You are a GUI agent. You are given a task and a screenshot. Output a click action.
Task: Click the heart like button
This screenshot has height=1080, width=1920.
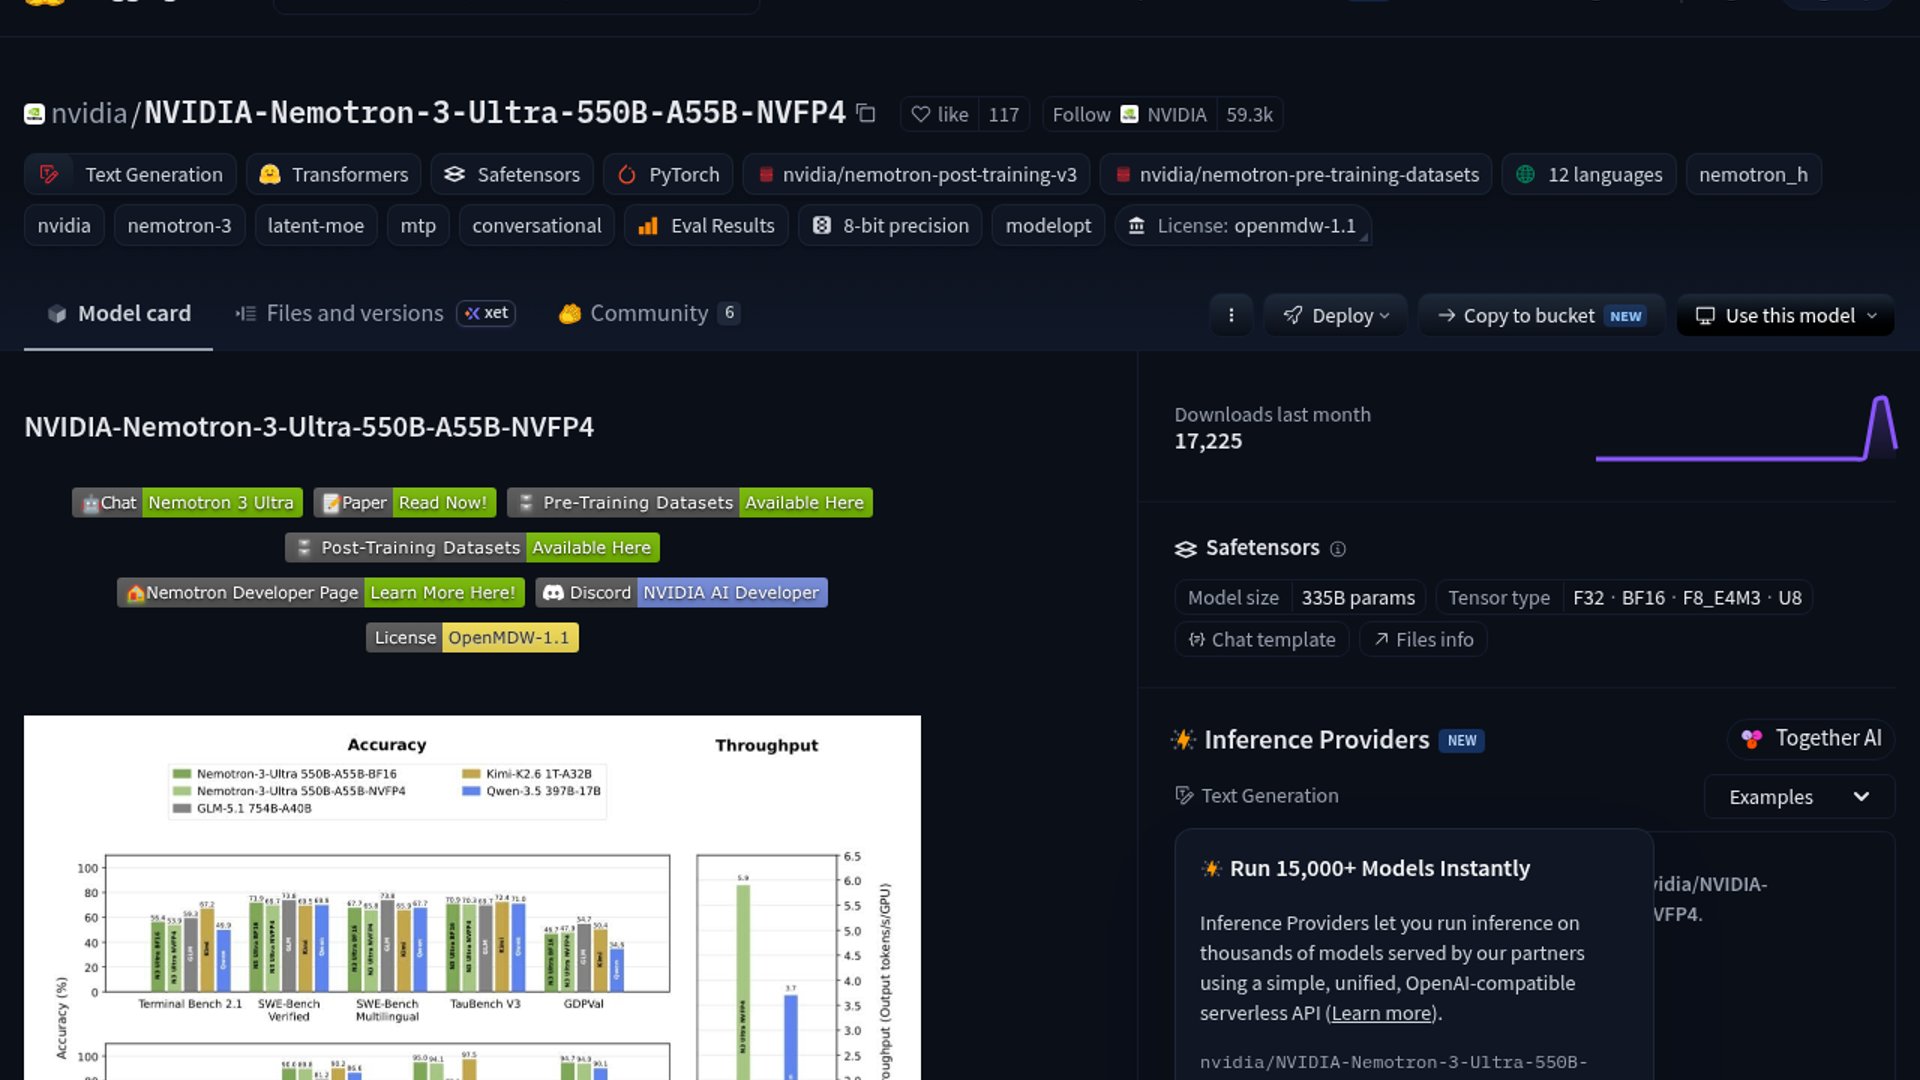pos(939,115)
